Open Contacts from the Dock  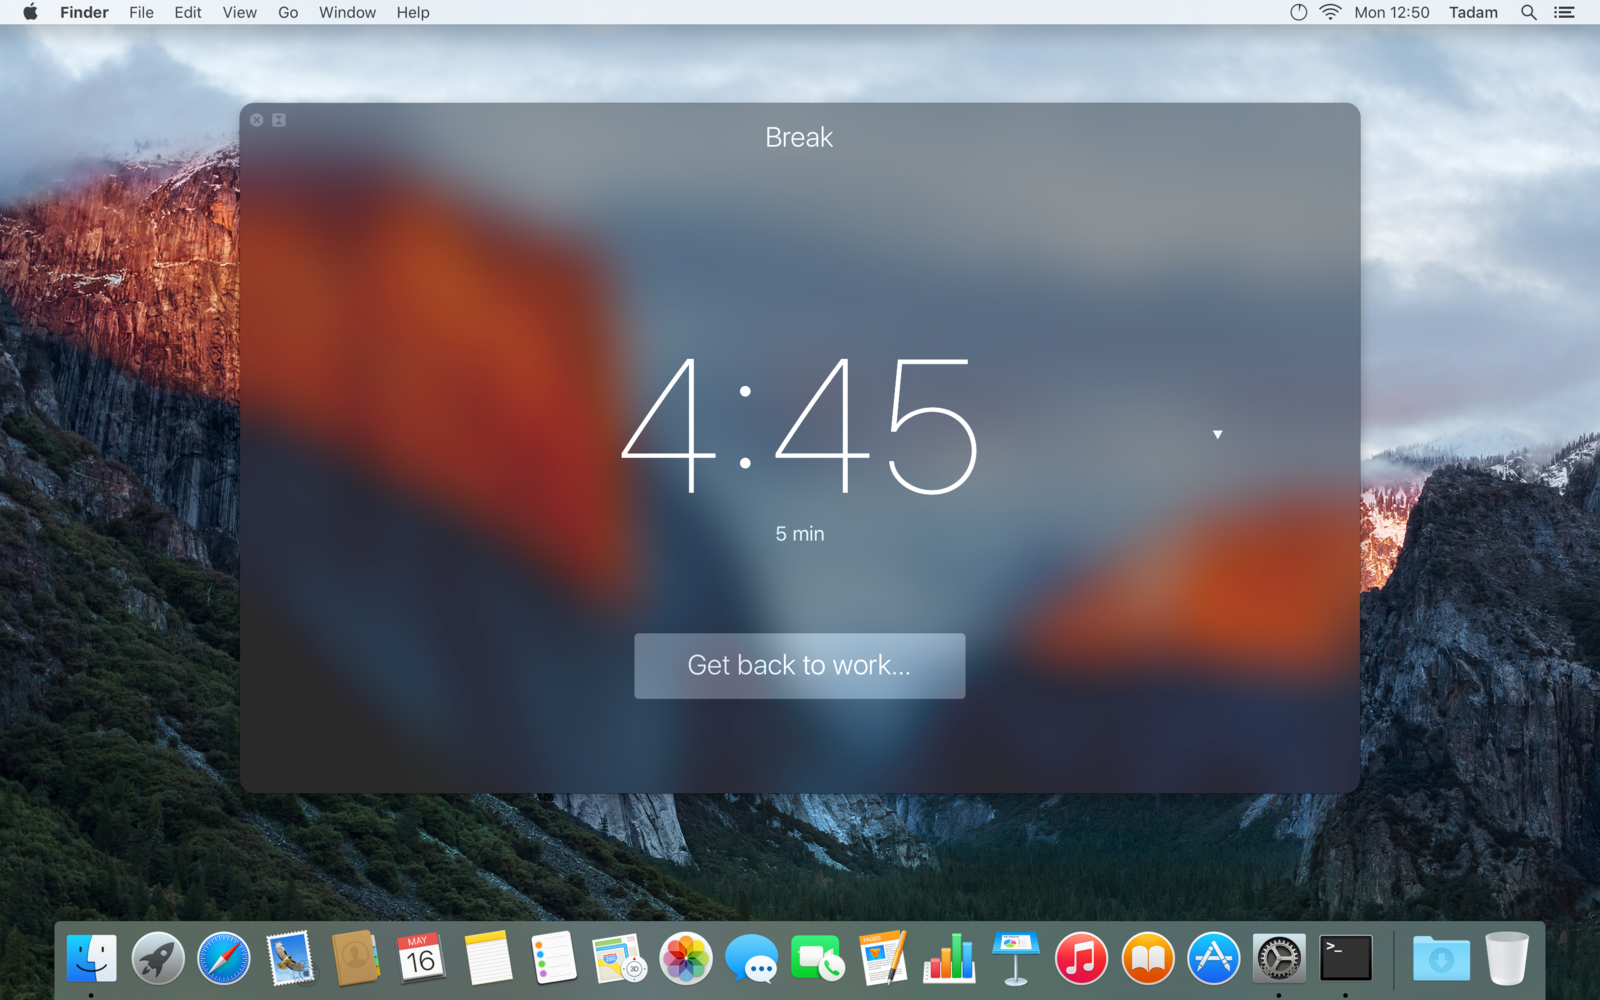point(356,958)
